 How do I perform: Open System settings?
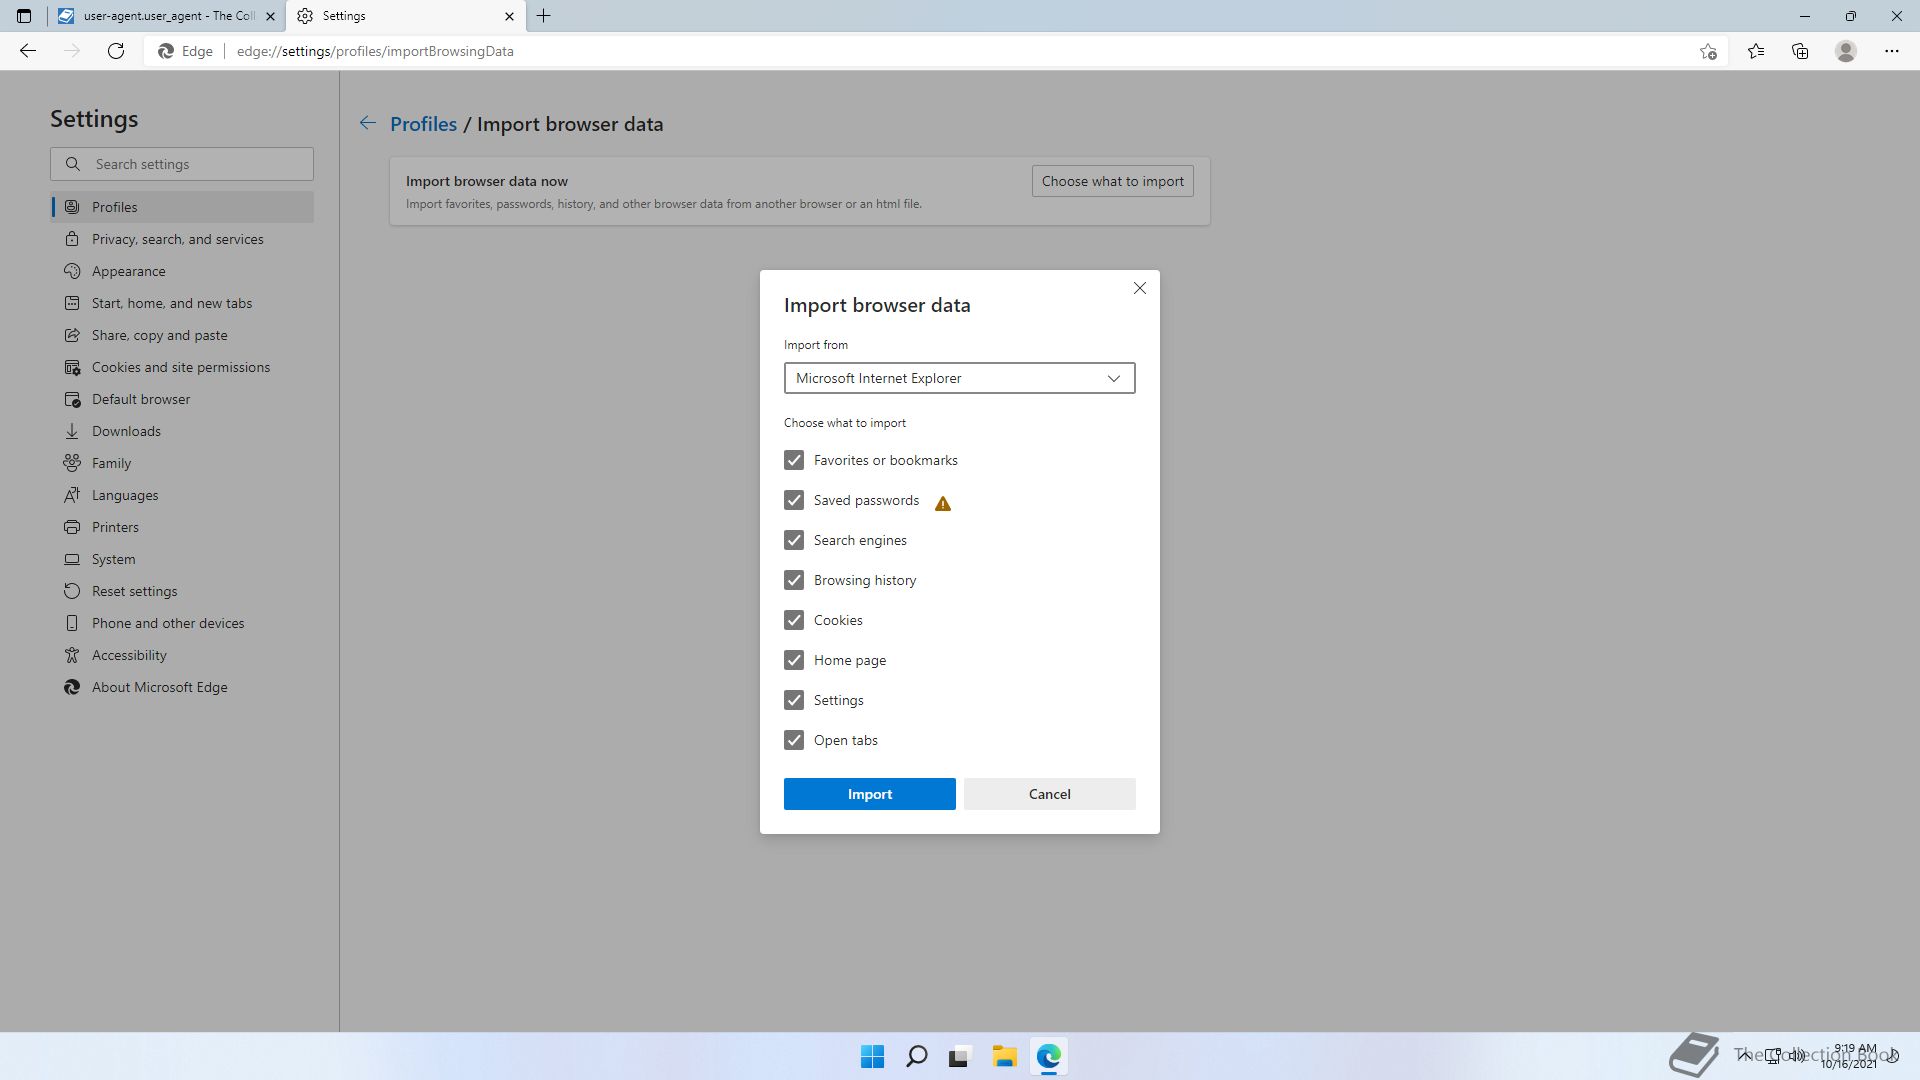182,559
